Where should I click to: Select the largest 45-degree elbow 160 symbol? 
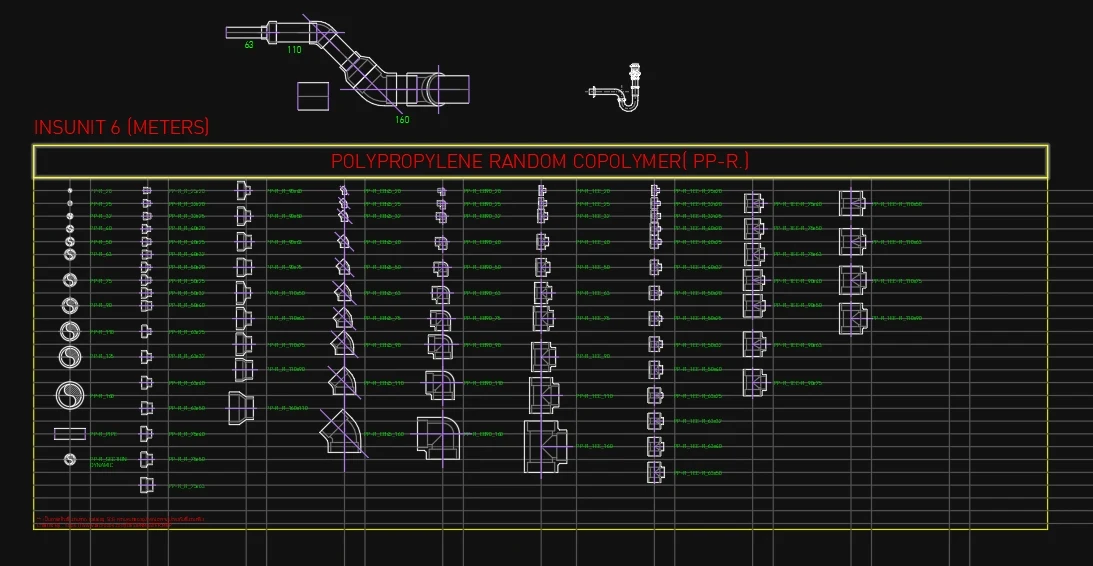pyautogui.click(x=342, y=432)
